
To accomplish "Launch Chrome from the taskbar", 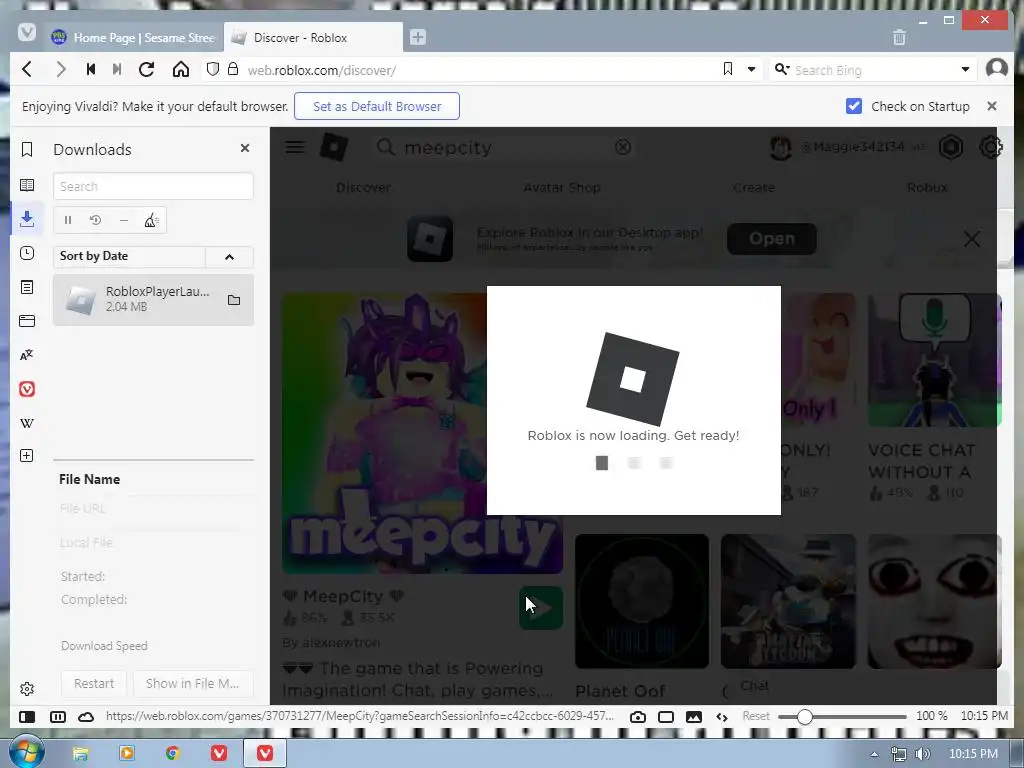I will [172, 754].
